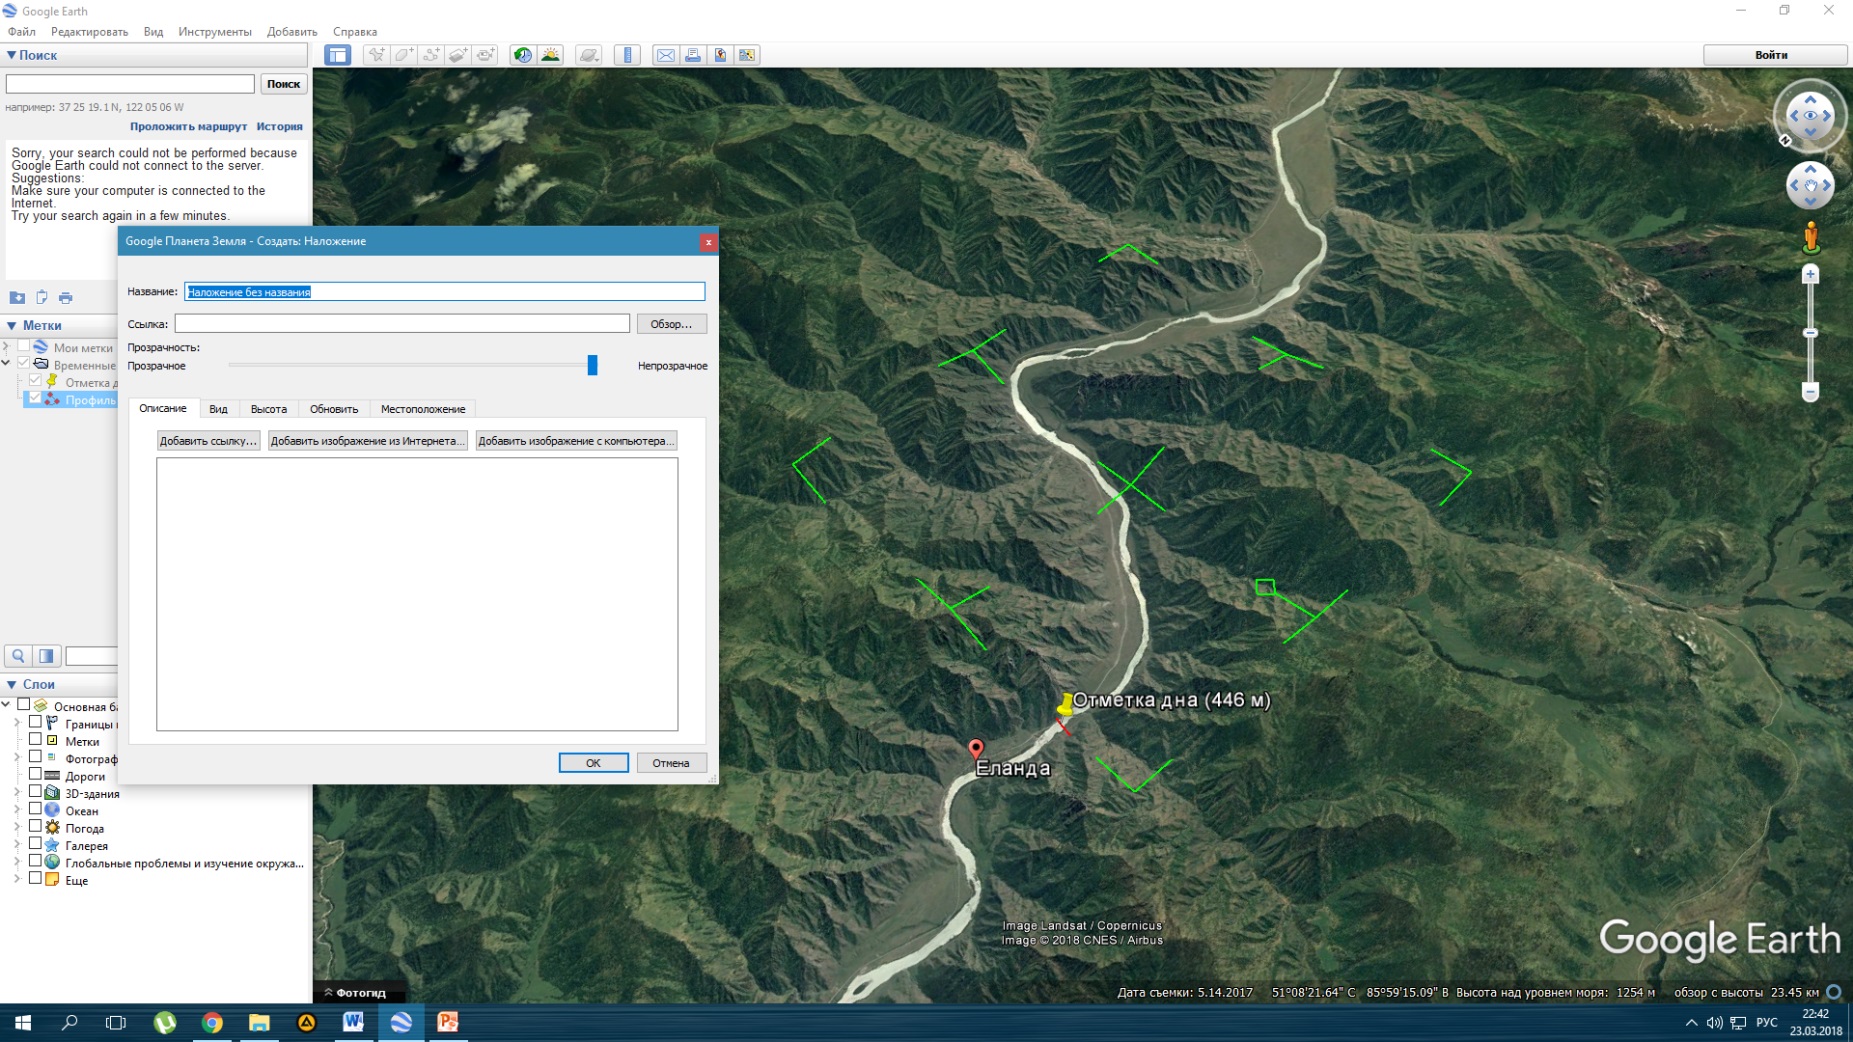Click the map zoom slider handle
The width and height of the screenshot is (1853, 1042).
tap(1810, 332)
